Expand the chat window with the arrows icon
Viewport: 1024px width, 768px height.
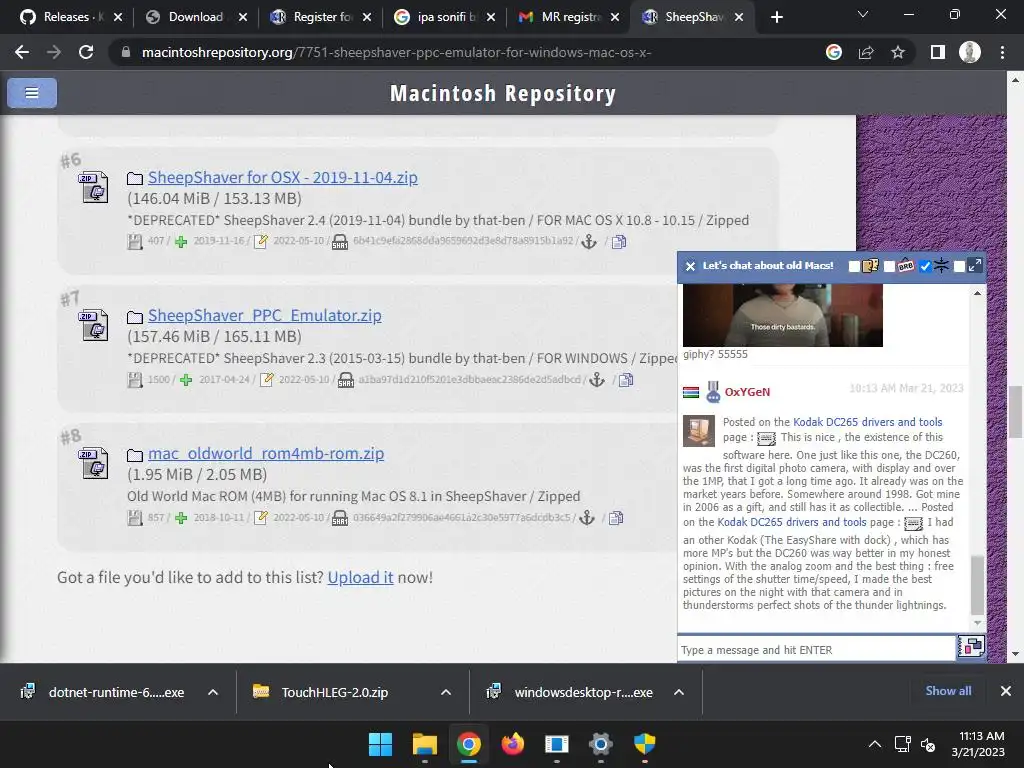point(974,265)
